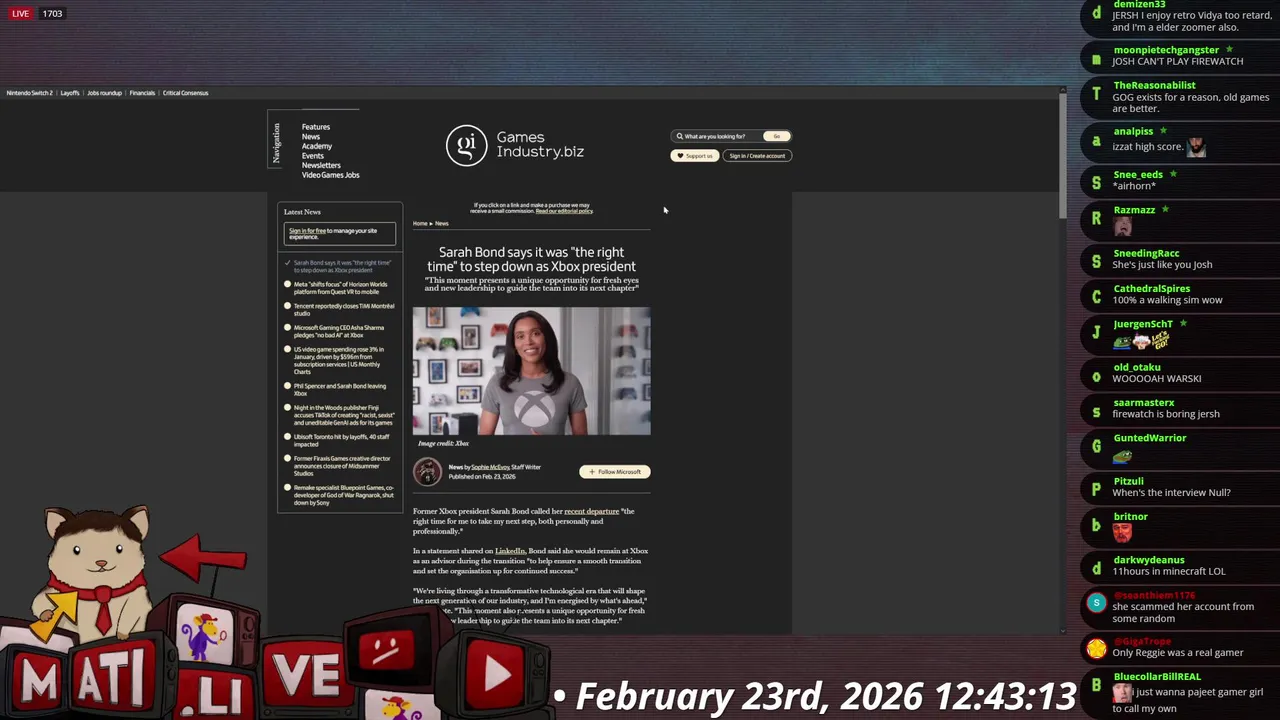Open the Layoffs topic link
The width and height of the screenshot is (1280, 720).
click(x=70, y=93)
